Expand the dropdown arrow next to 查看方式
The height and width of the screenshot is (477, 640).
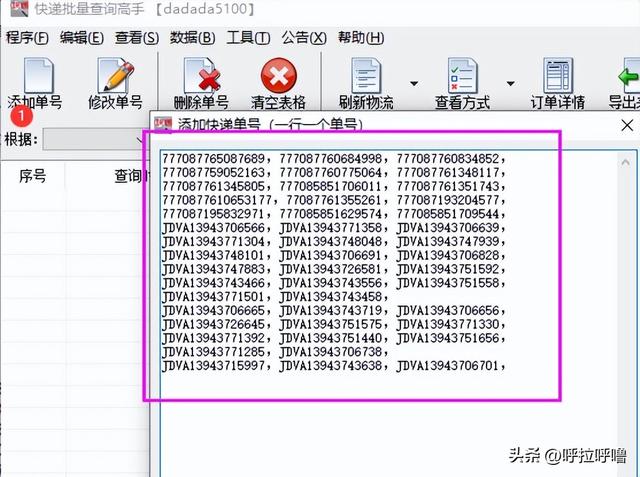point(510,84)
